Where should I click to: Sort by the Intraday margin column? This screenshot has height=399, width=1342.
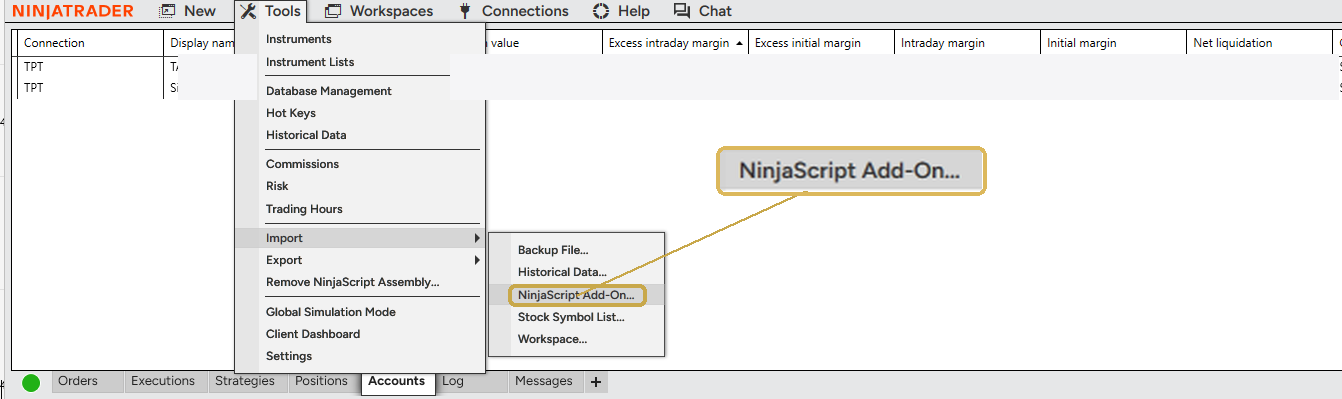pyautogui.click(x=967, y=43)
